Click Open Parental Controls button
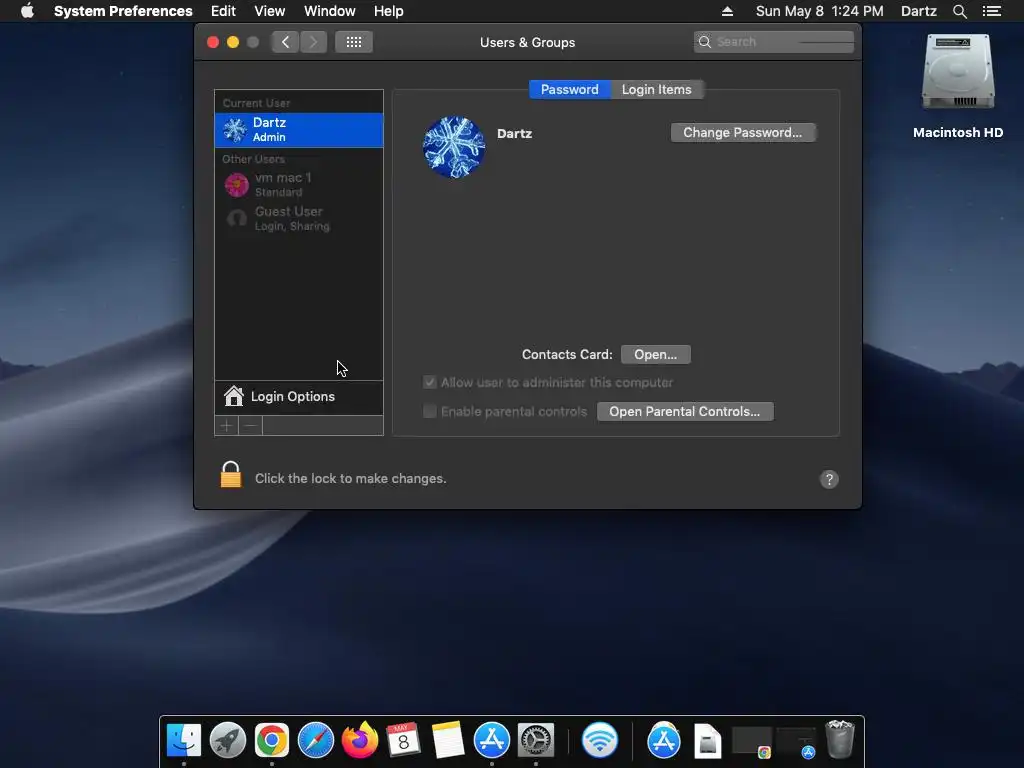This screenshot has height=768, width=1024. pyautogui.click(x=684, y=411)
